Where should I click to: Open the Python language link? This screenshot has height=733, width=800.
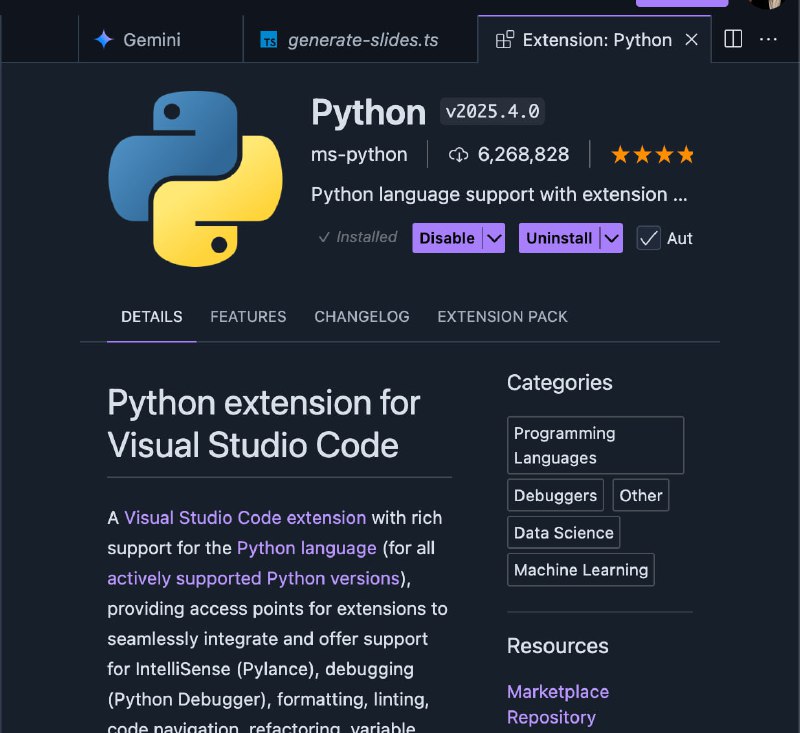[x=307, y=548]
